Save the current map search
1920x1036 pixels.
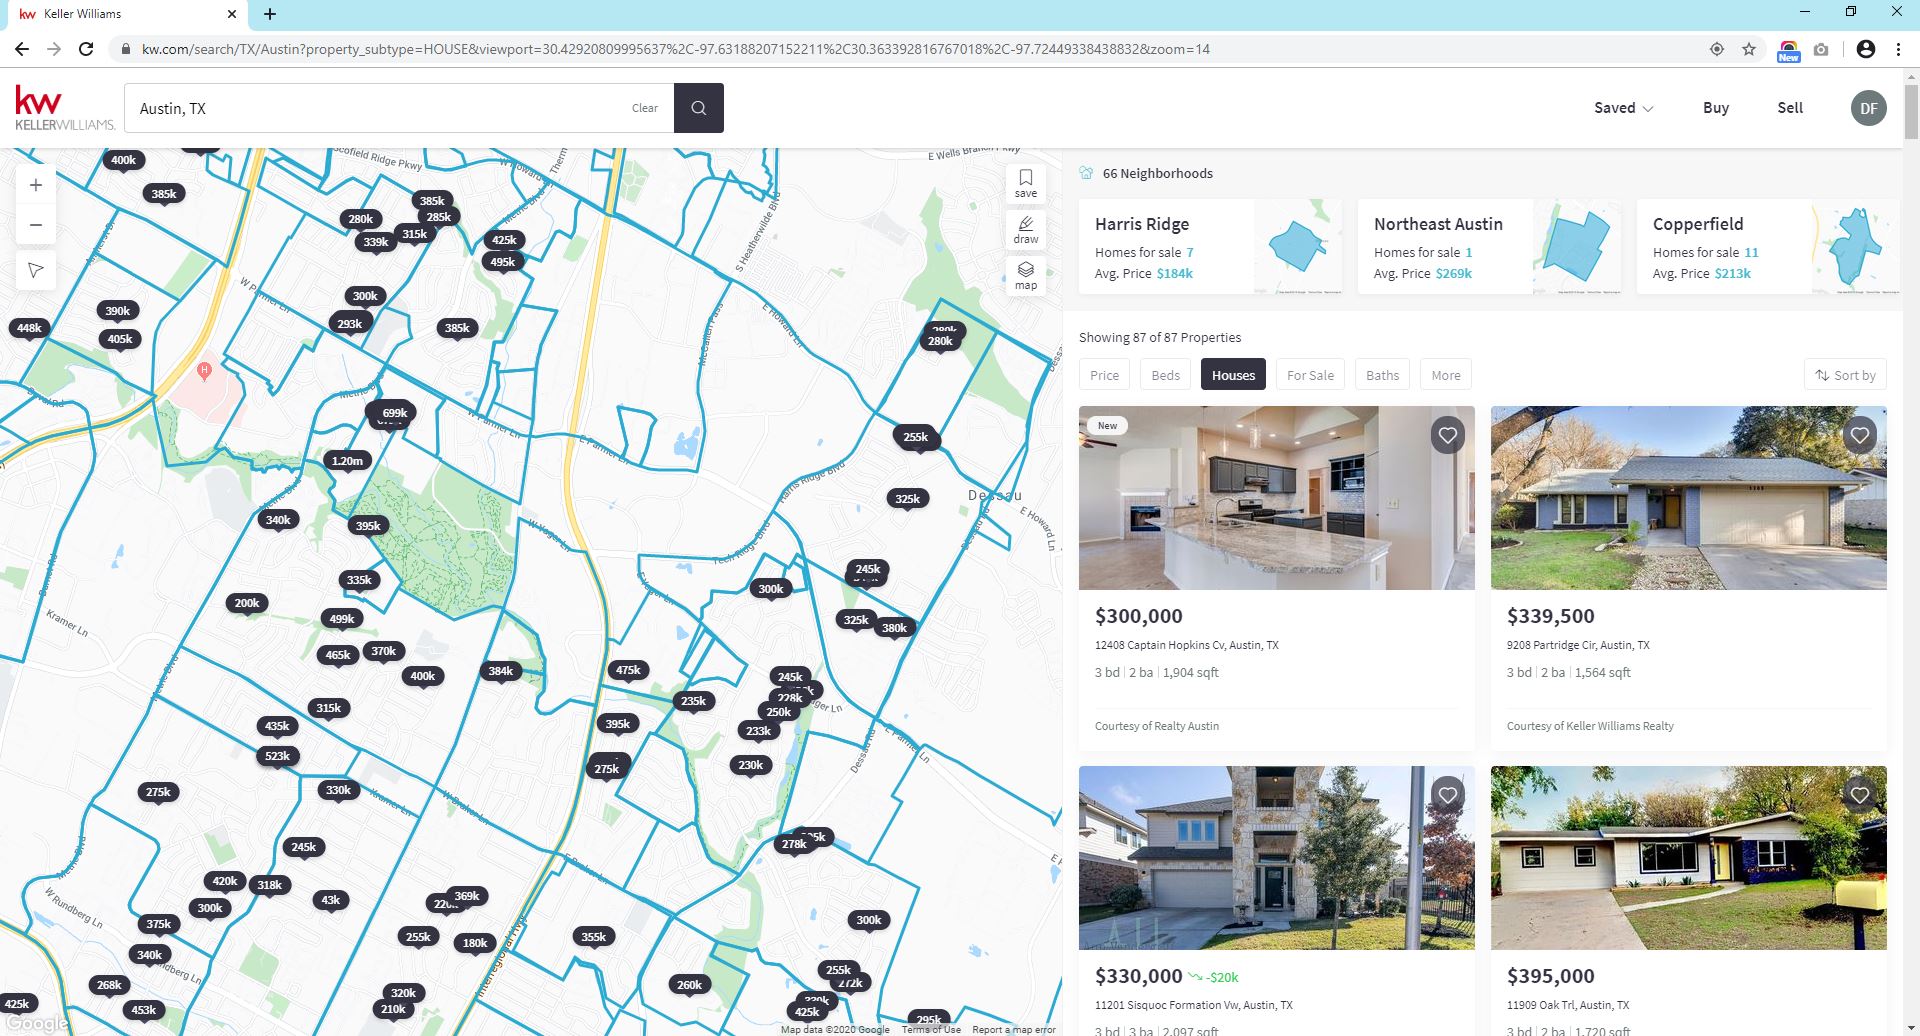1025,183
